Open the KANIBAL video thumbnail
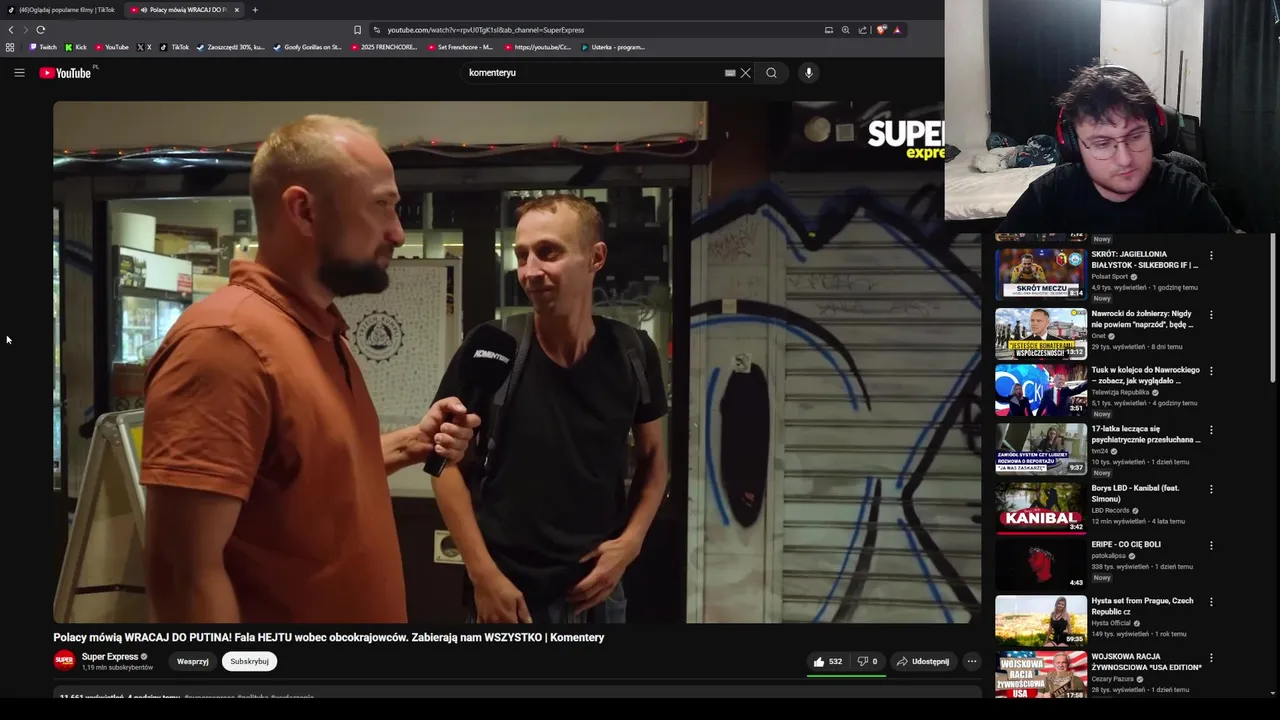 click(1041, 507)
